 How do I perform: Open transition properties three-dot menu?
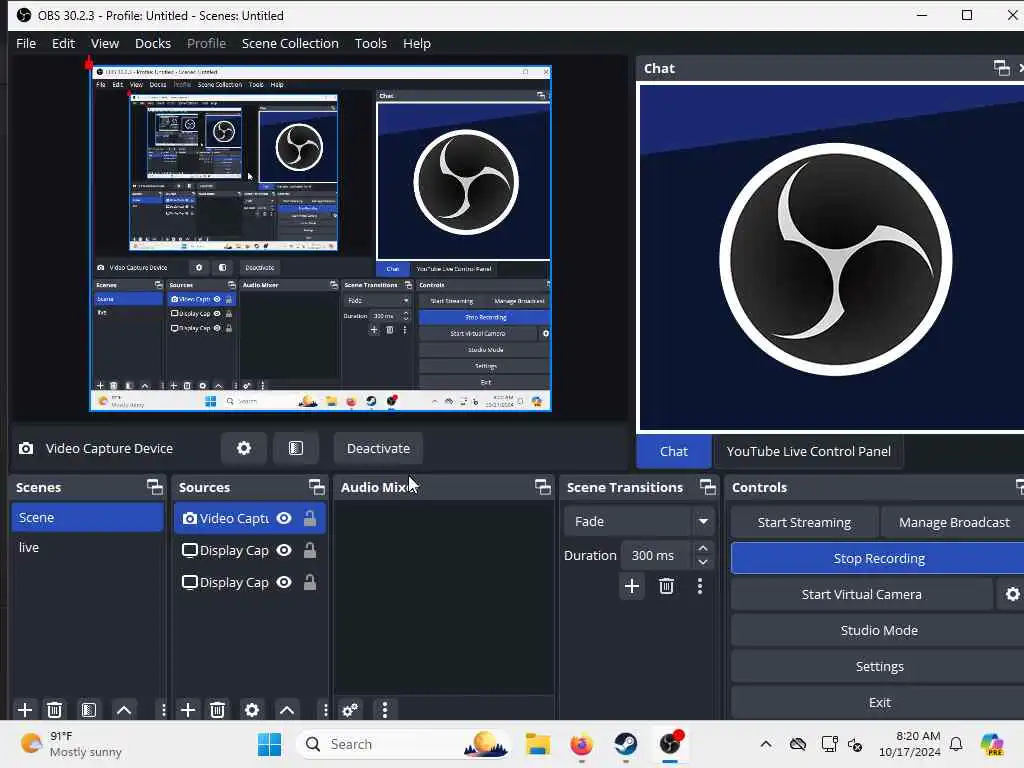tap(699, 586)
